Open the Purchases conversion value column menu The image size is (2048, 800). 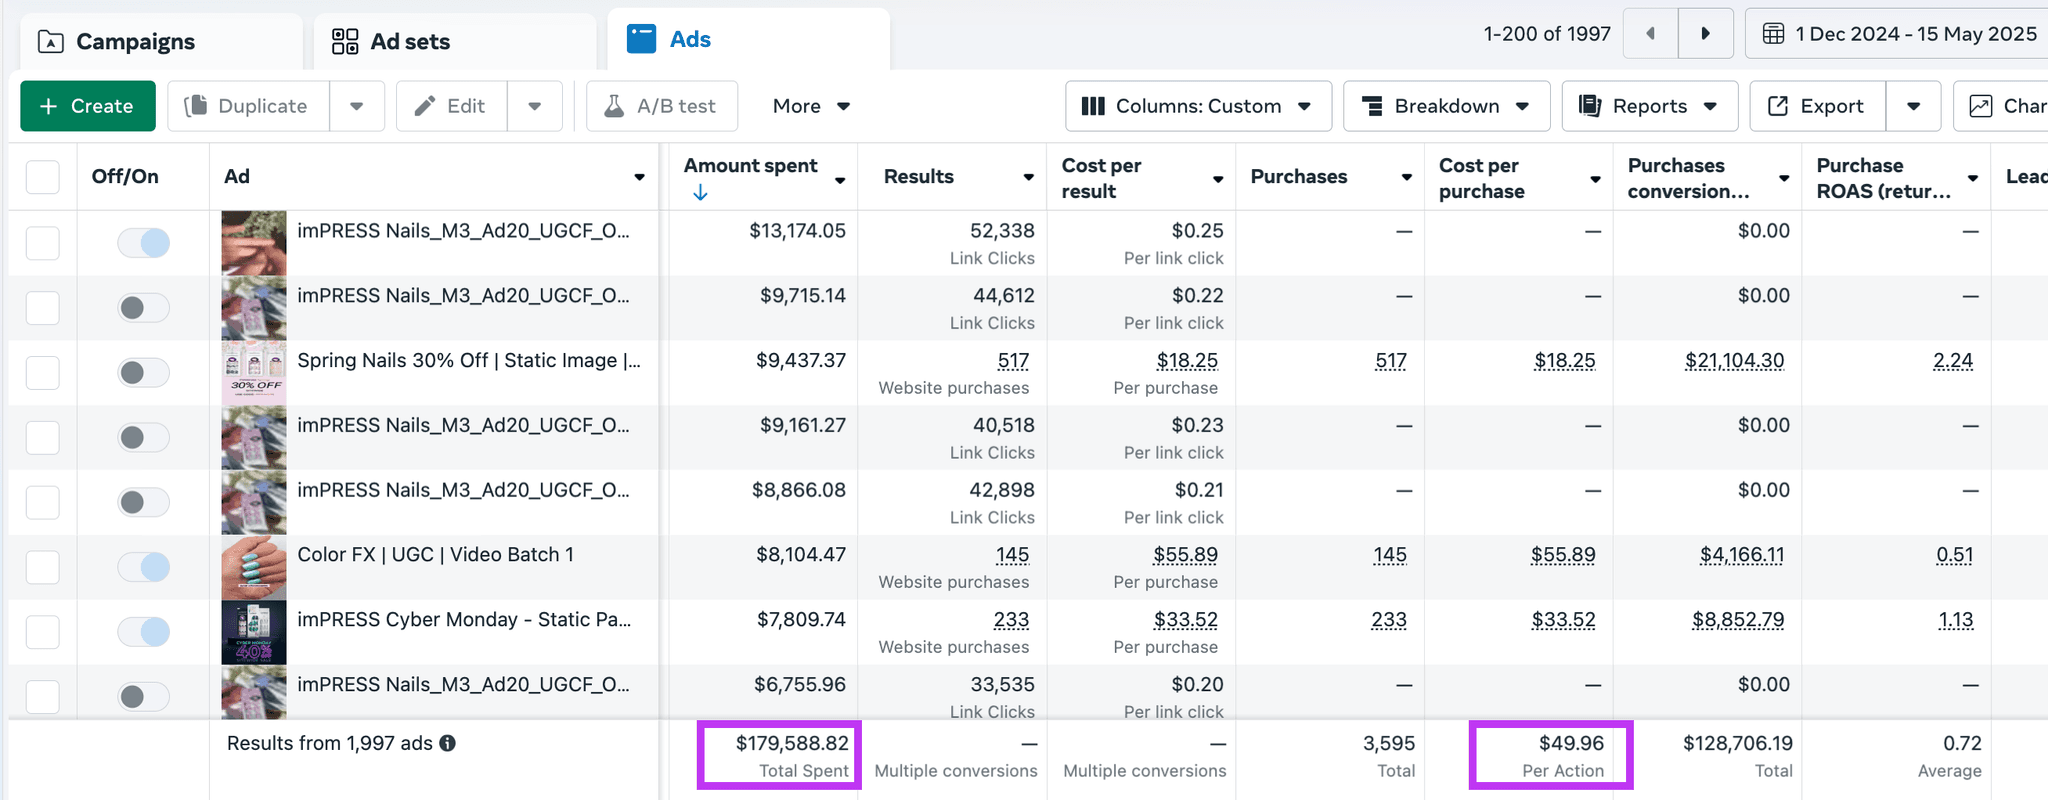tap(1784, 178)
